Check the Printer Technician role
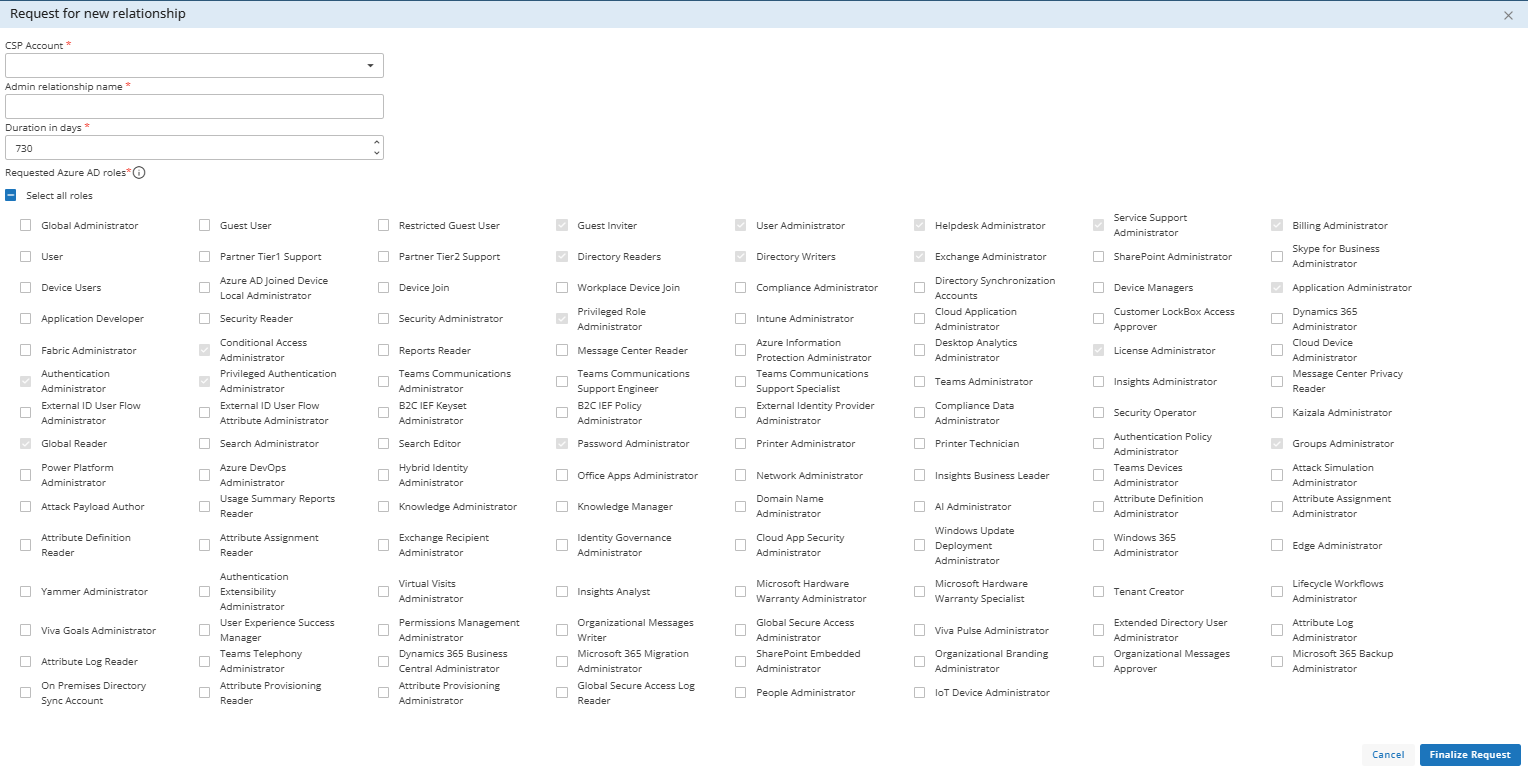The height and width of the screenshot is (774, 1528). pyautogui.click(x=919, y=443)
